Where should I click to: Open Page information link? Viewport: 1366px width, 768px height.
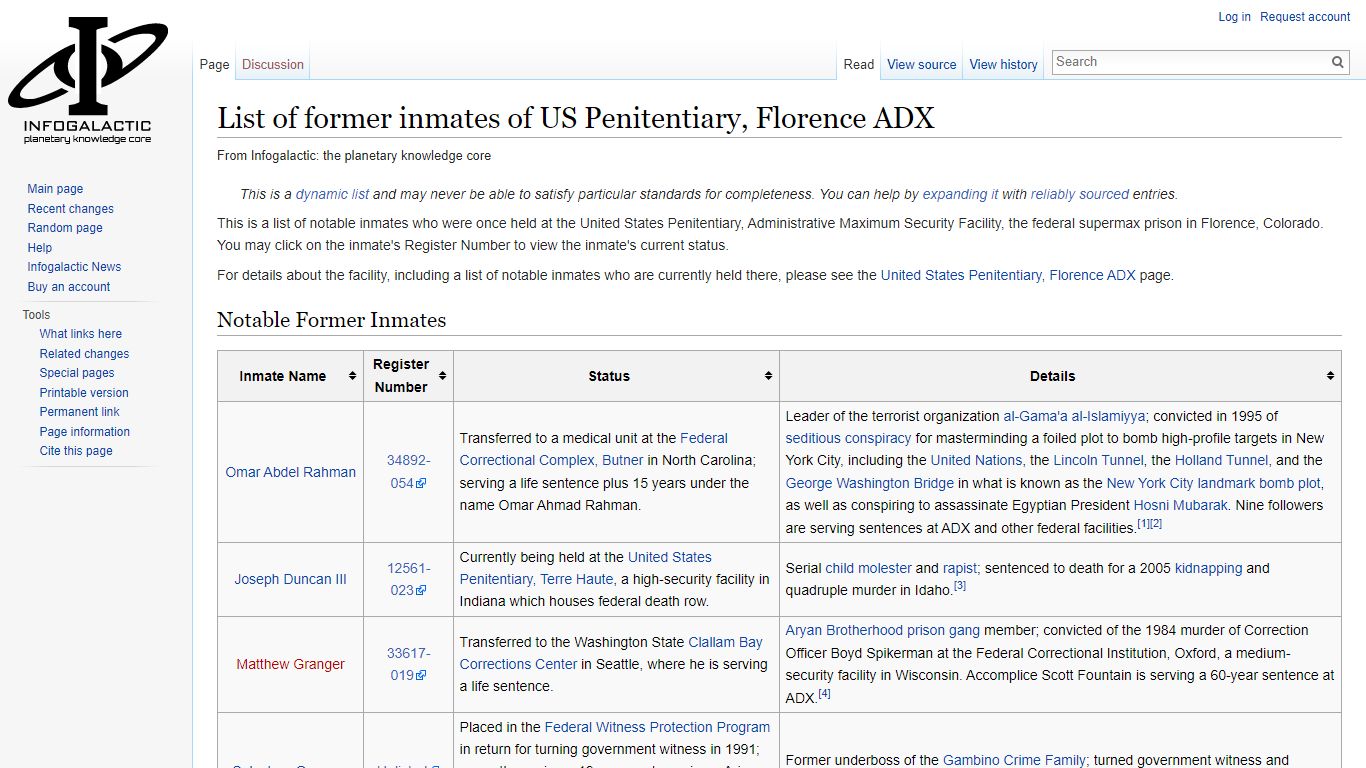click(85, 432)
